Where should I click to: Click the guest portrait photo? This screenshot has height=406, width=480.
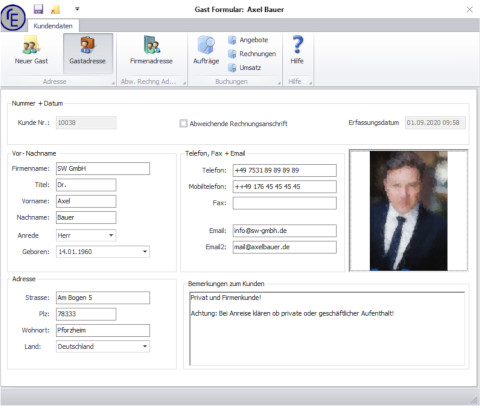coord(408,211)
